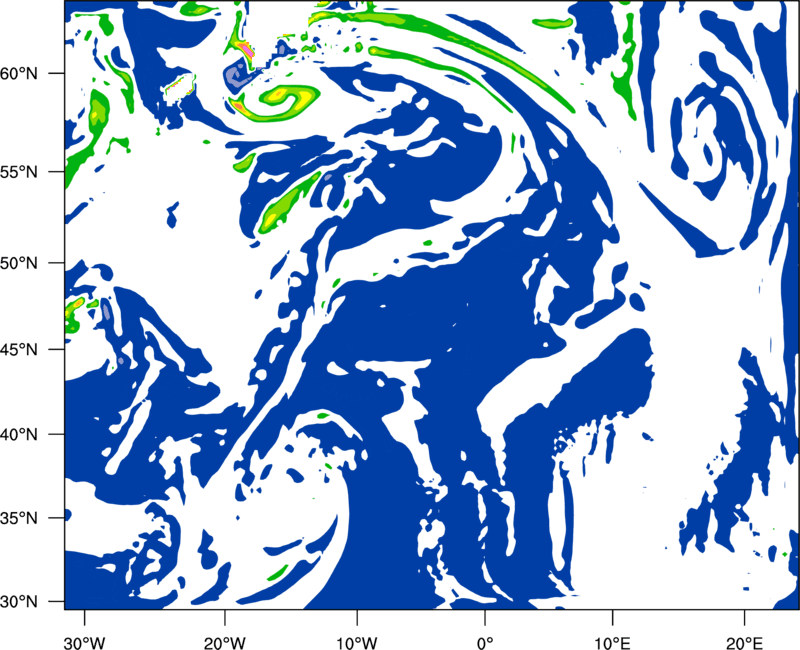This screenshot has height=650, width=800.
Task: Click the 60°N latitude label
Action: [x=19, y=74]
